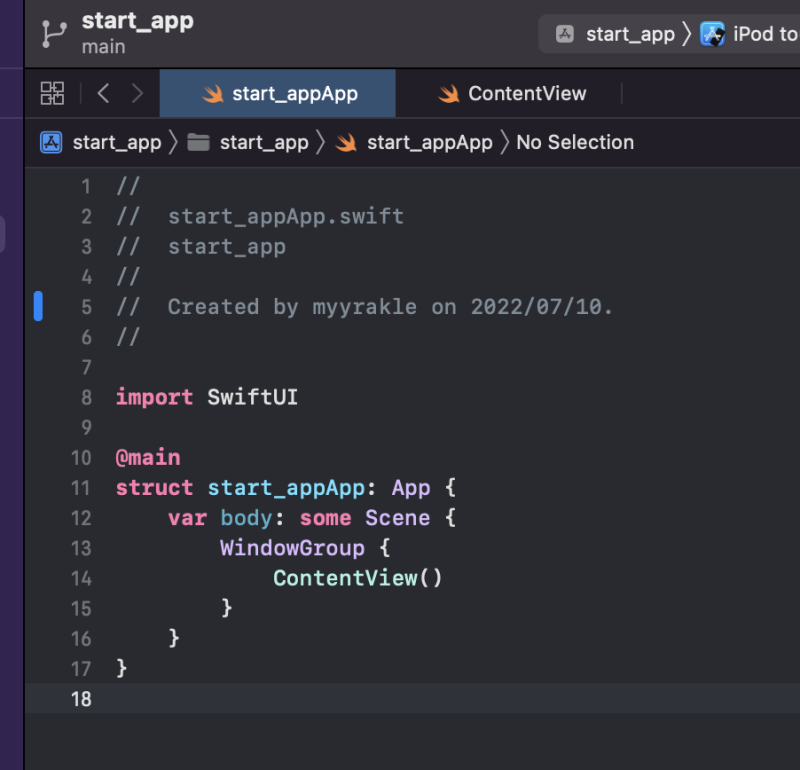This screenshot has height=770, width=800.
Task: Go forward using the right chevron
Action: [x=137, y=93]
